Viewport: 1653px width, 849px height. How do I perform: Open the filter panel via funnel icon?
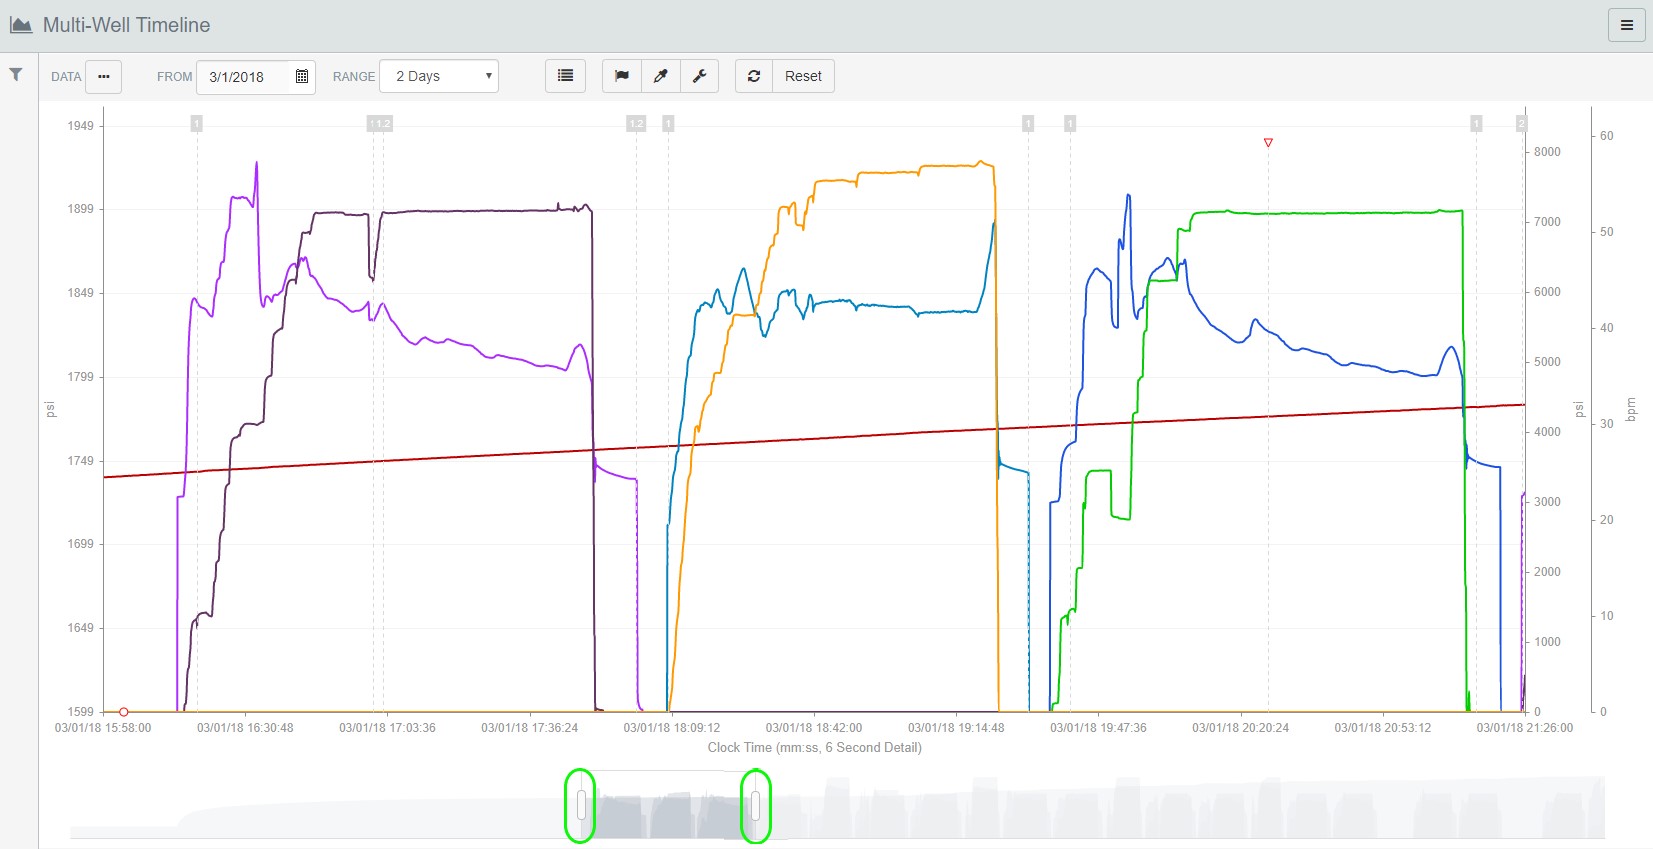pyautogui.click(x=16, y=75)
